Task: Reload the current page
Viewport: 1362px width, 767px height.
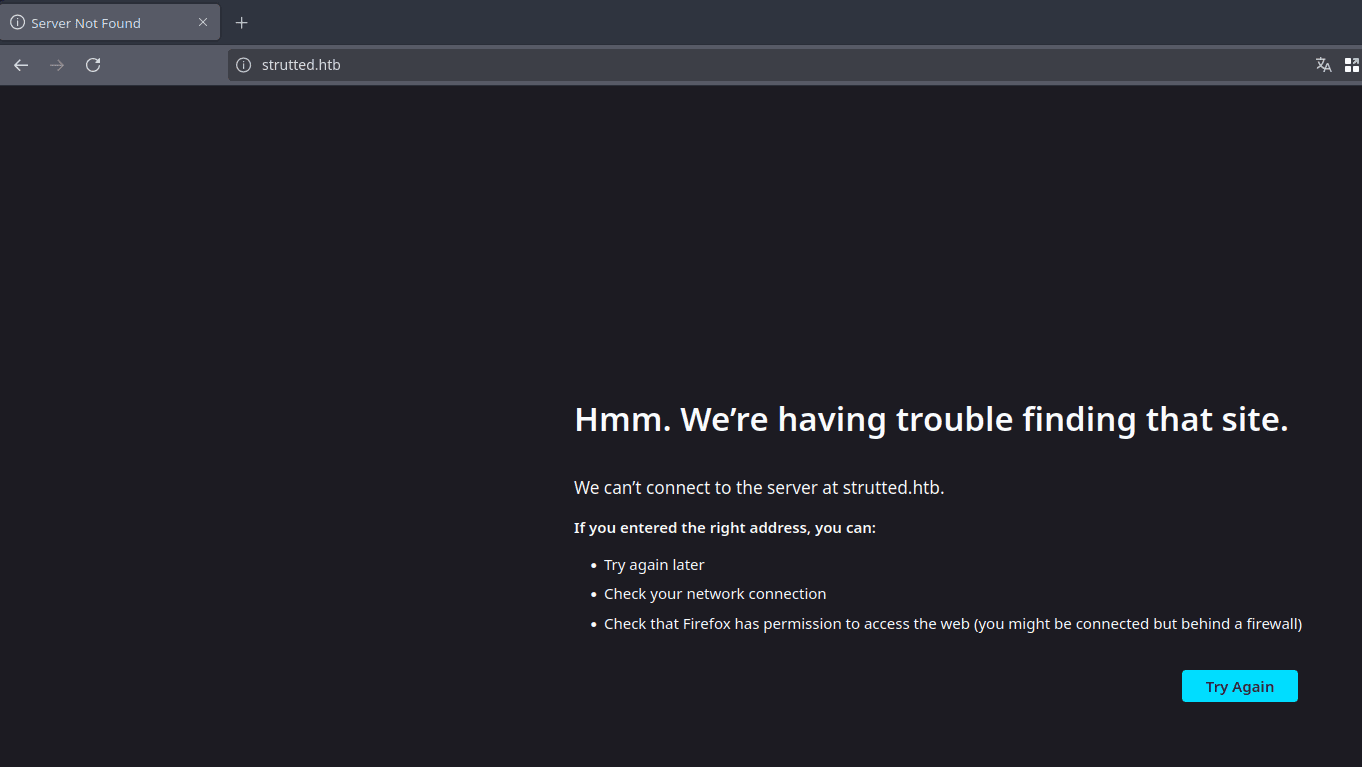Action: coord(93,65)
